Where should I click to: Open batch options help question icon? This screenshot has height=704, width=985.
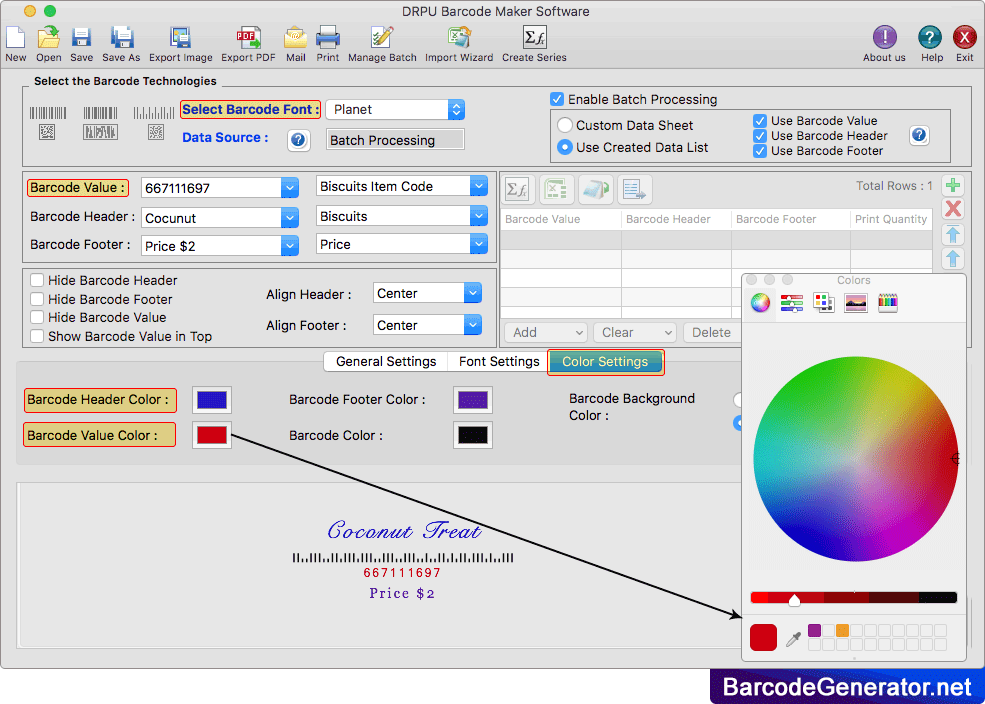919,135
